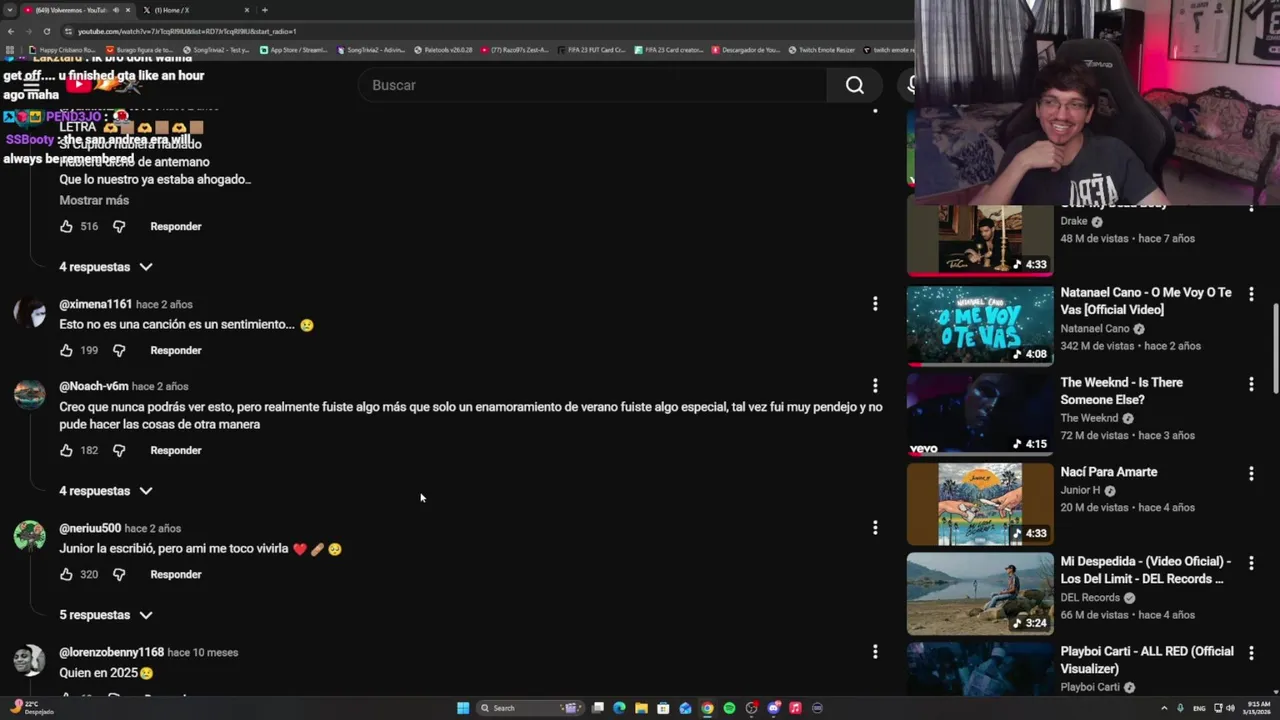Screen dimensions: 1280x720
Task: Click @Noach-v6m profile avatar
Action: point(29,394)
